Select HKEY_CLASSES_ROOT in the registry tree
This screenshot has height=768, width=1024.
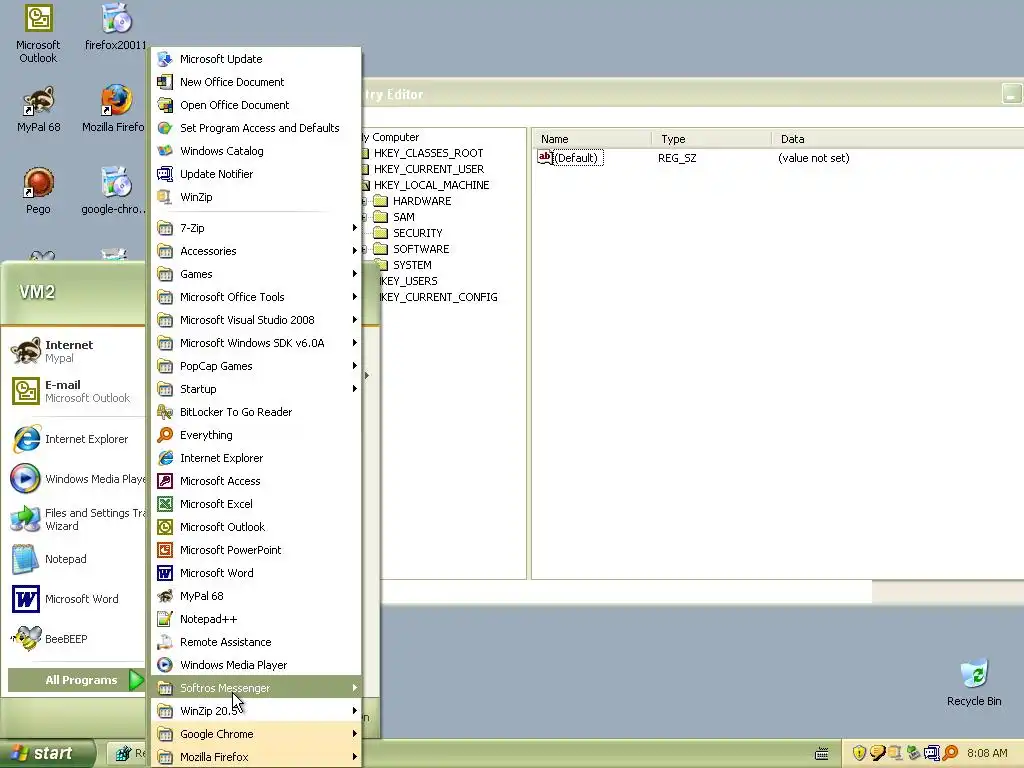(428, 153)
